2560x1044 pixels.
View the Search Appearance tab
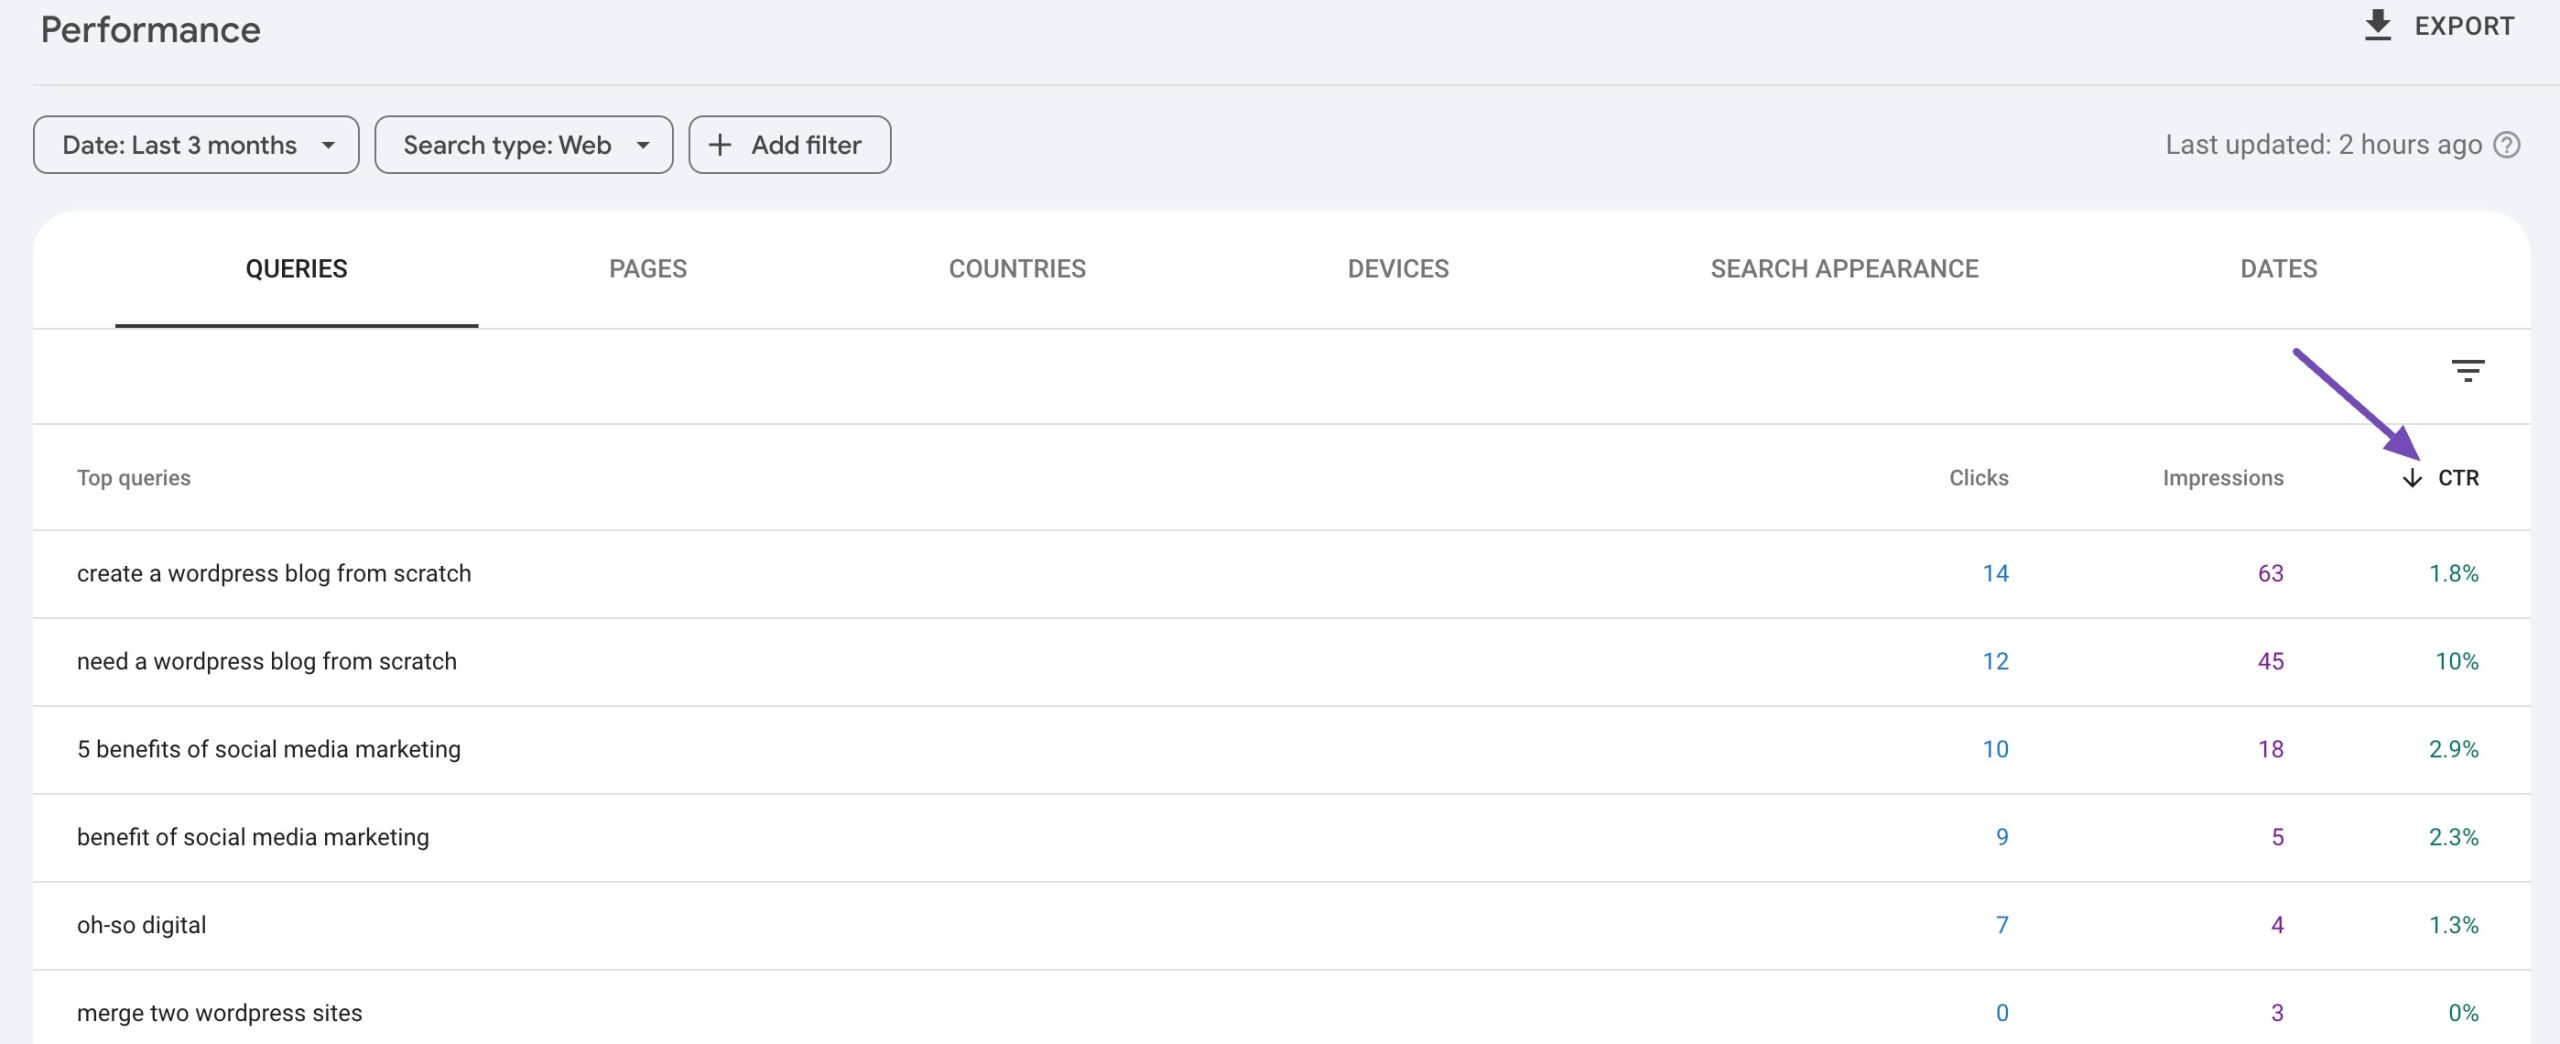[x=1843, y=269]
